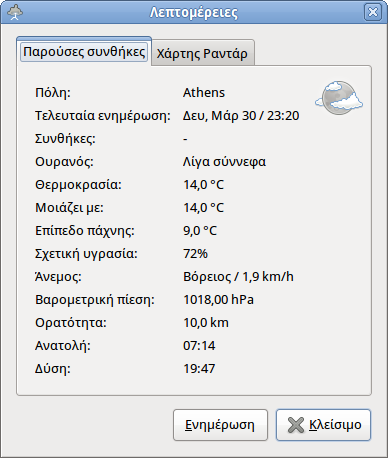Click the cloudy moon weather icon
This screenshot has width=388, height=458.
click(x=339, y=97)
